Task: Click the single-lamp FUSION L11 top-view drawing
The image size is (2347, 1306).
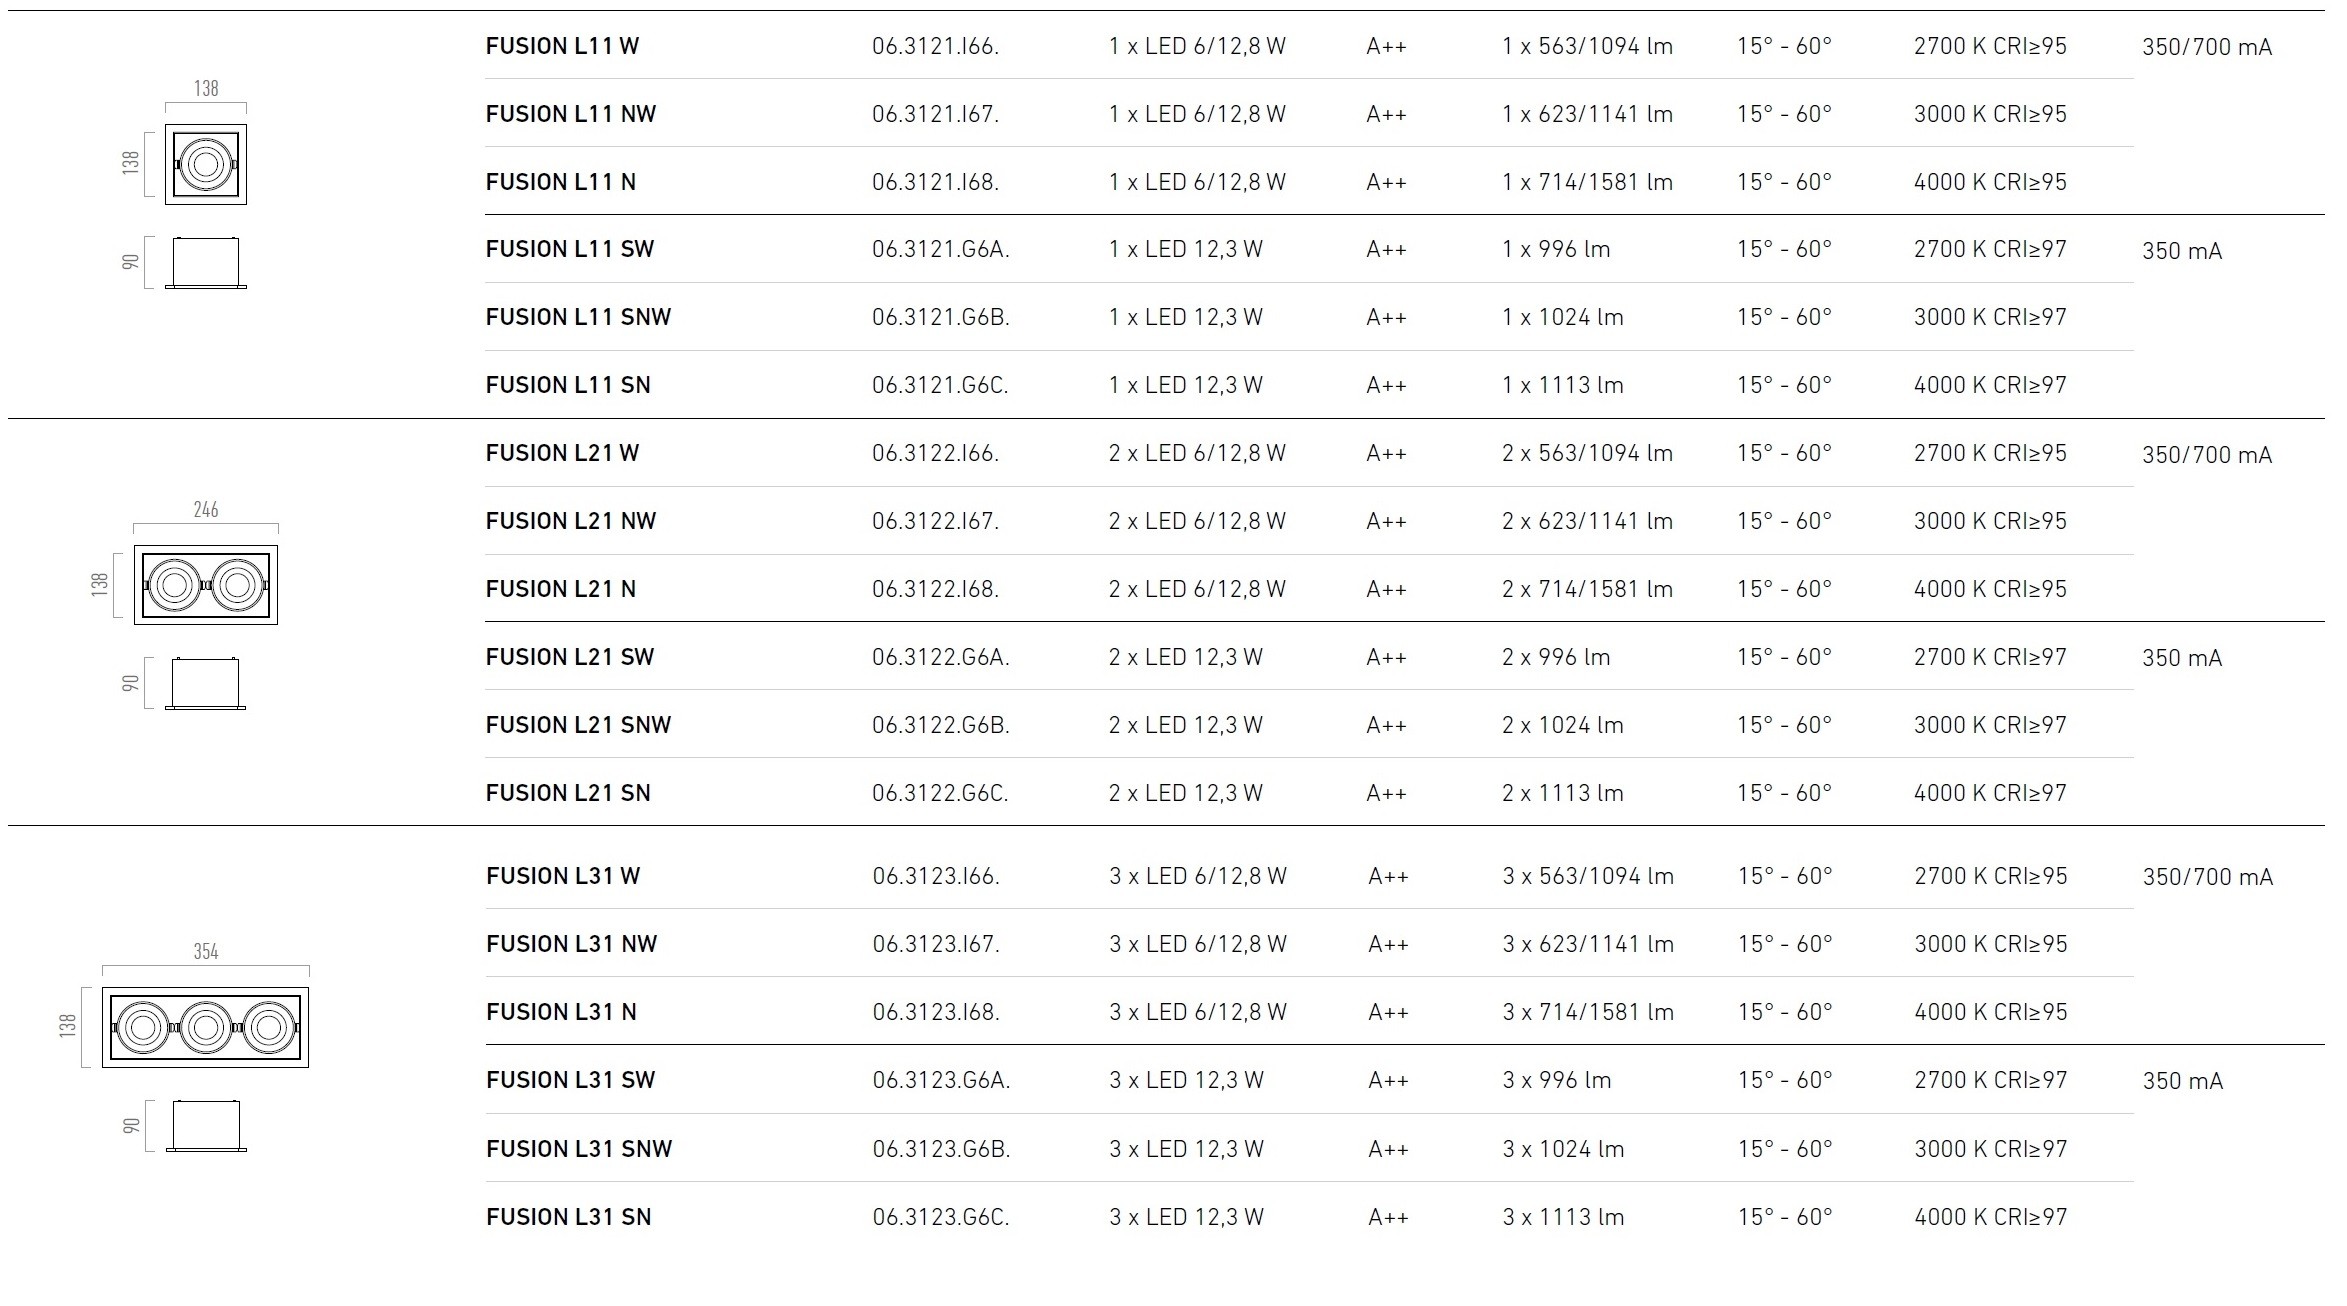Action: (206, 165)
